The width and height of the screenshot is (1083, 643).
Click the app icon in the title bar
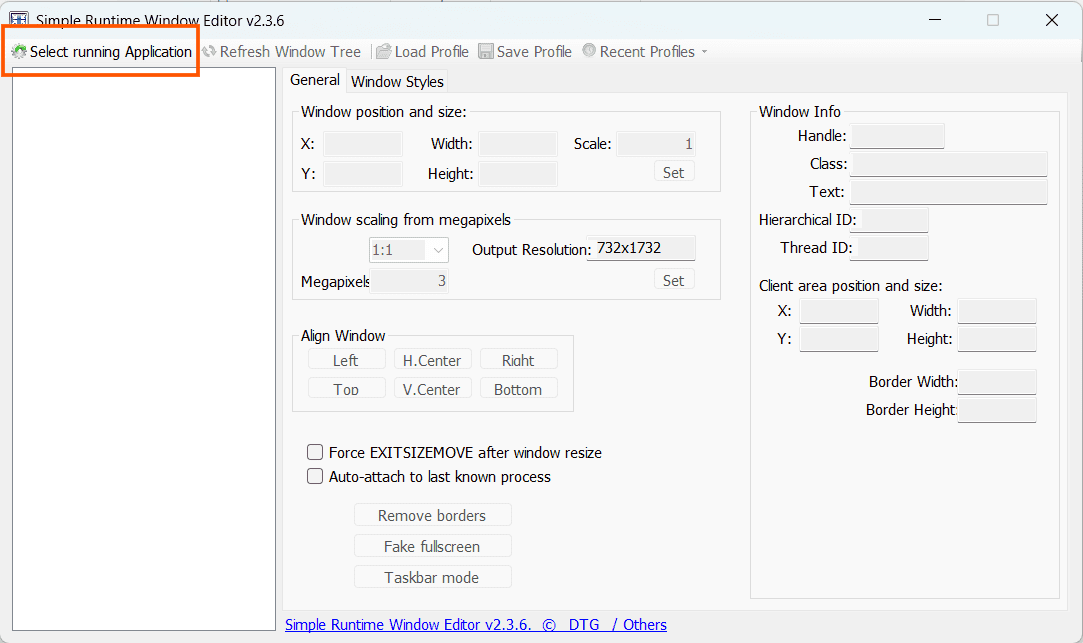pos(19,17)
